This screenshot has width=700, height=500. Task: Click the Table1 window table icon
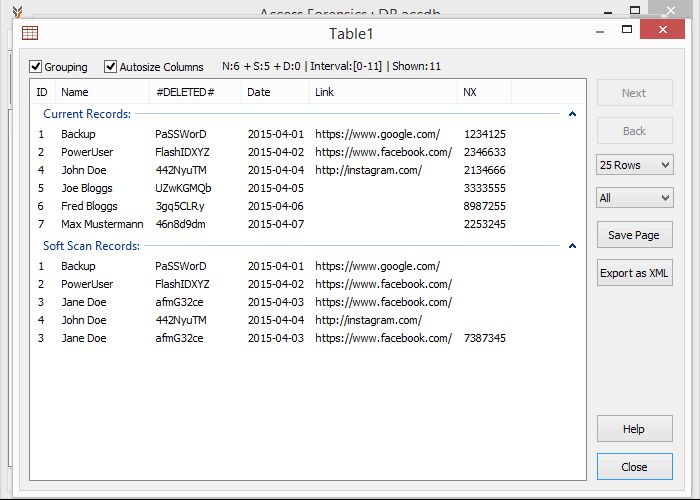(30, 33)
